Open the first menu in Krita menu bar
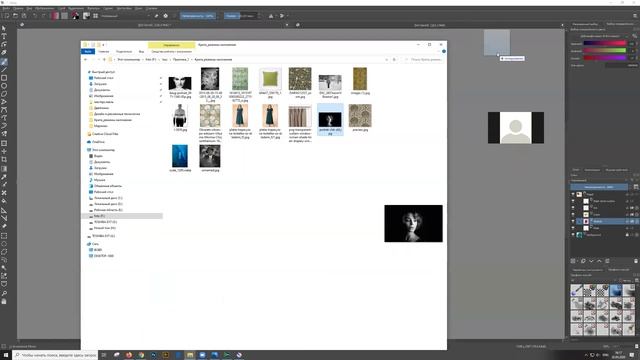 6,8
